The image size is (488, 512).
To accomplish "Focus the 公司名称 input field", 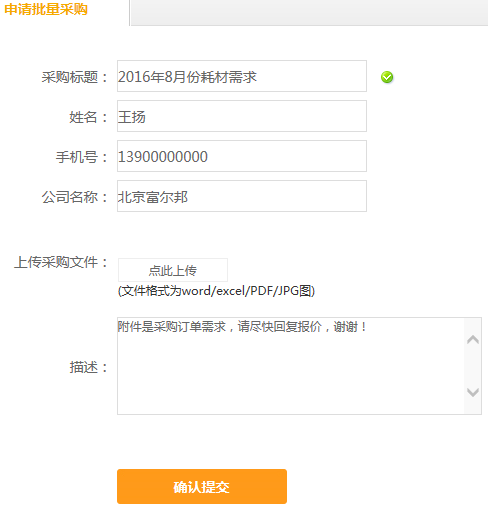I will click(242, 196).
